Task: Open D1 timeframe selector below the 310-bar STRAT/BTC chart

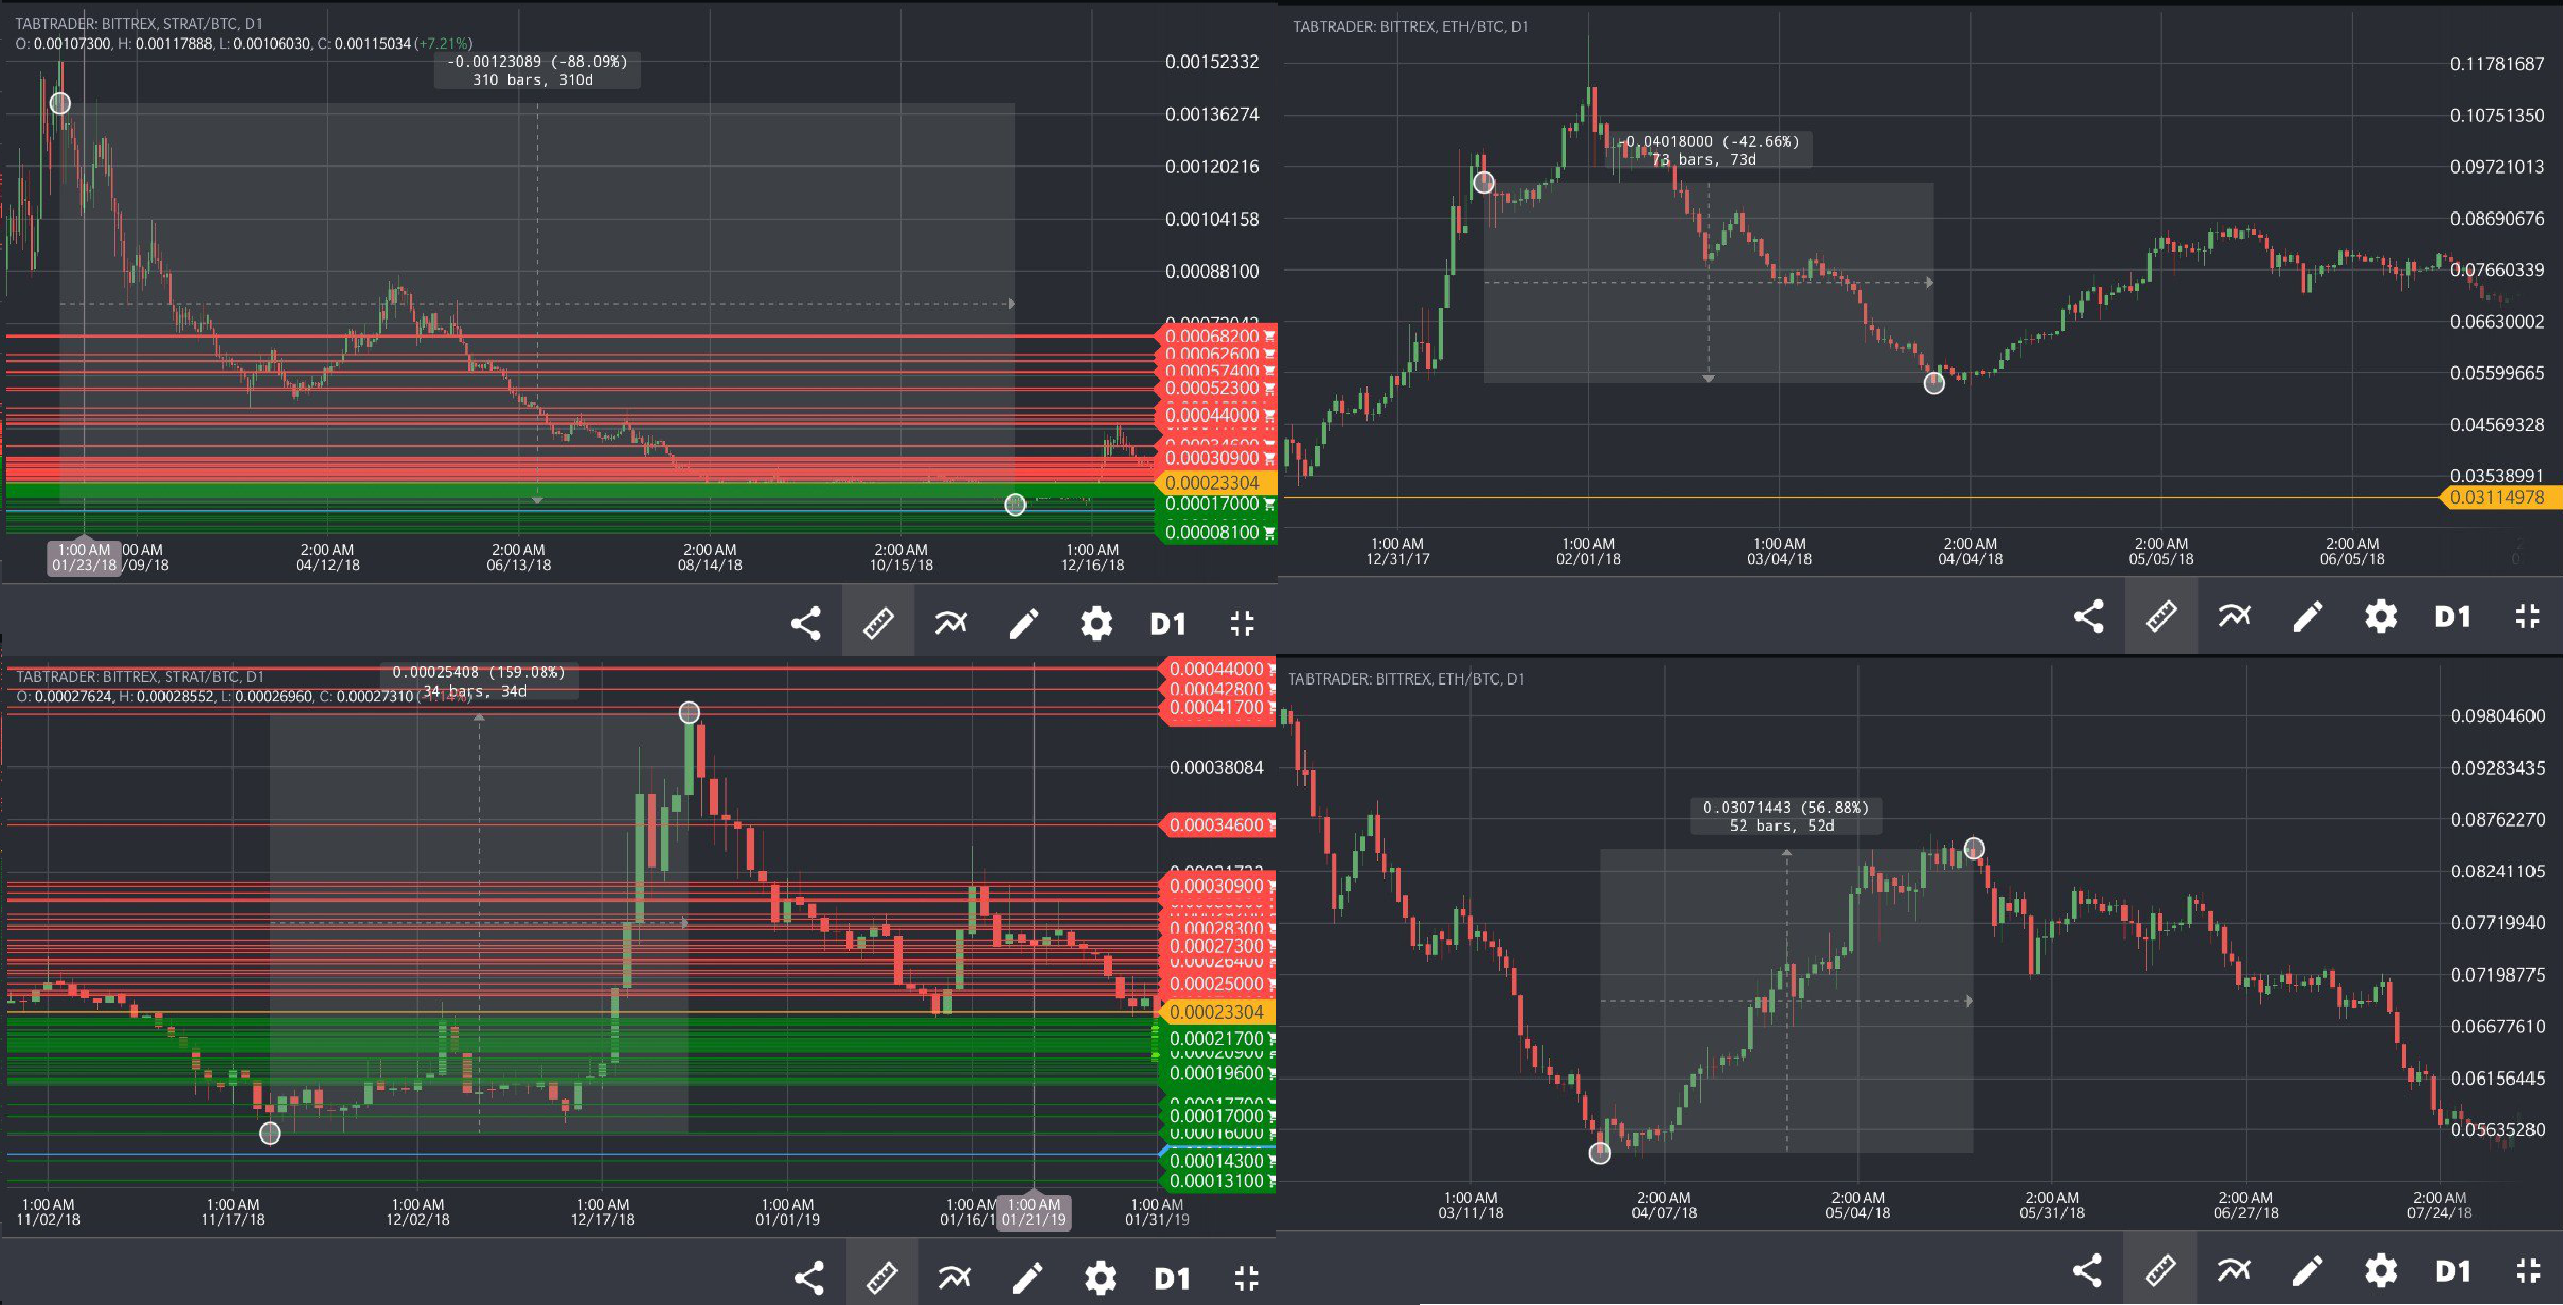Action: click(1168, 624)
